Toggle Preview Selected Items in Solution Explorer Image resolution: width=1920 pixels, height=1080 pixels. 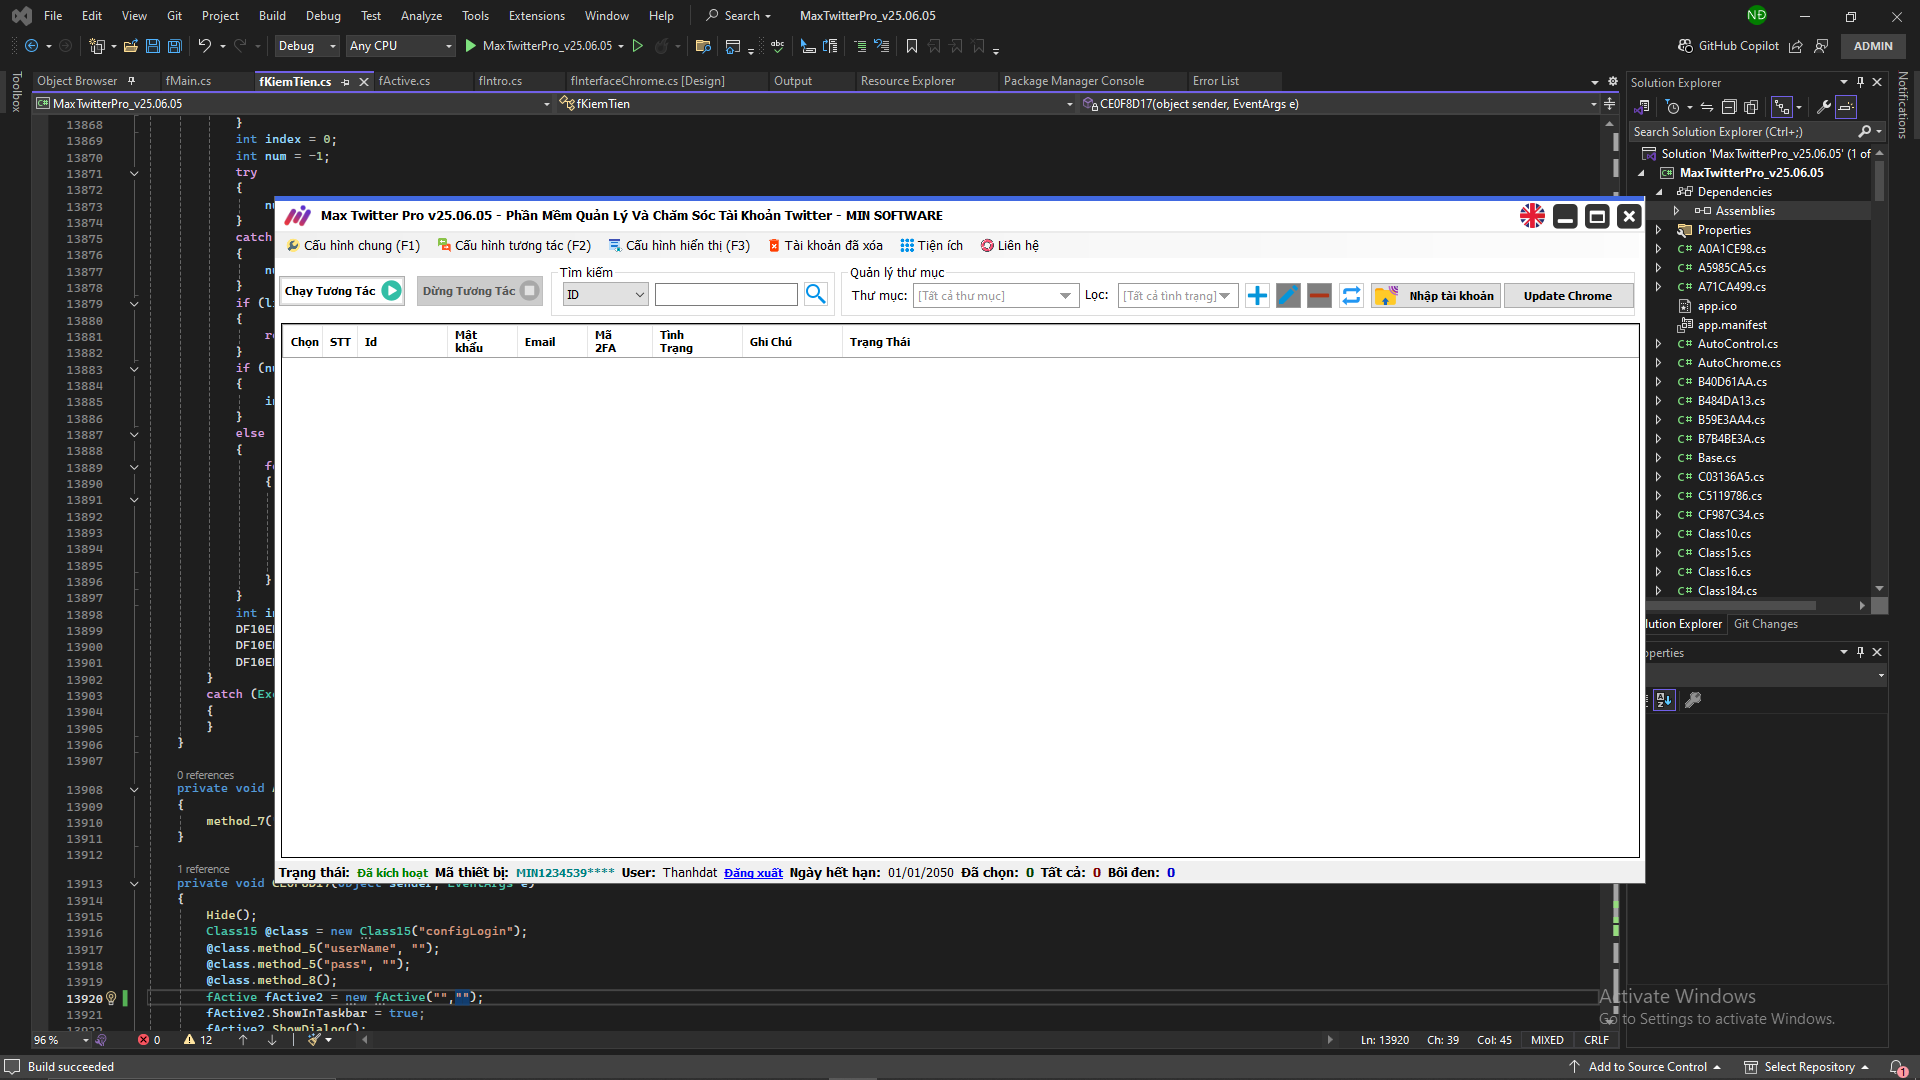pos(1846,107)
